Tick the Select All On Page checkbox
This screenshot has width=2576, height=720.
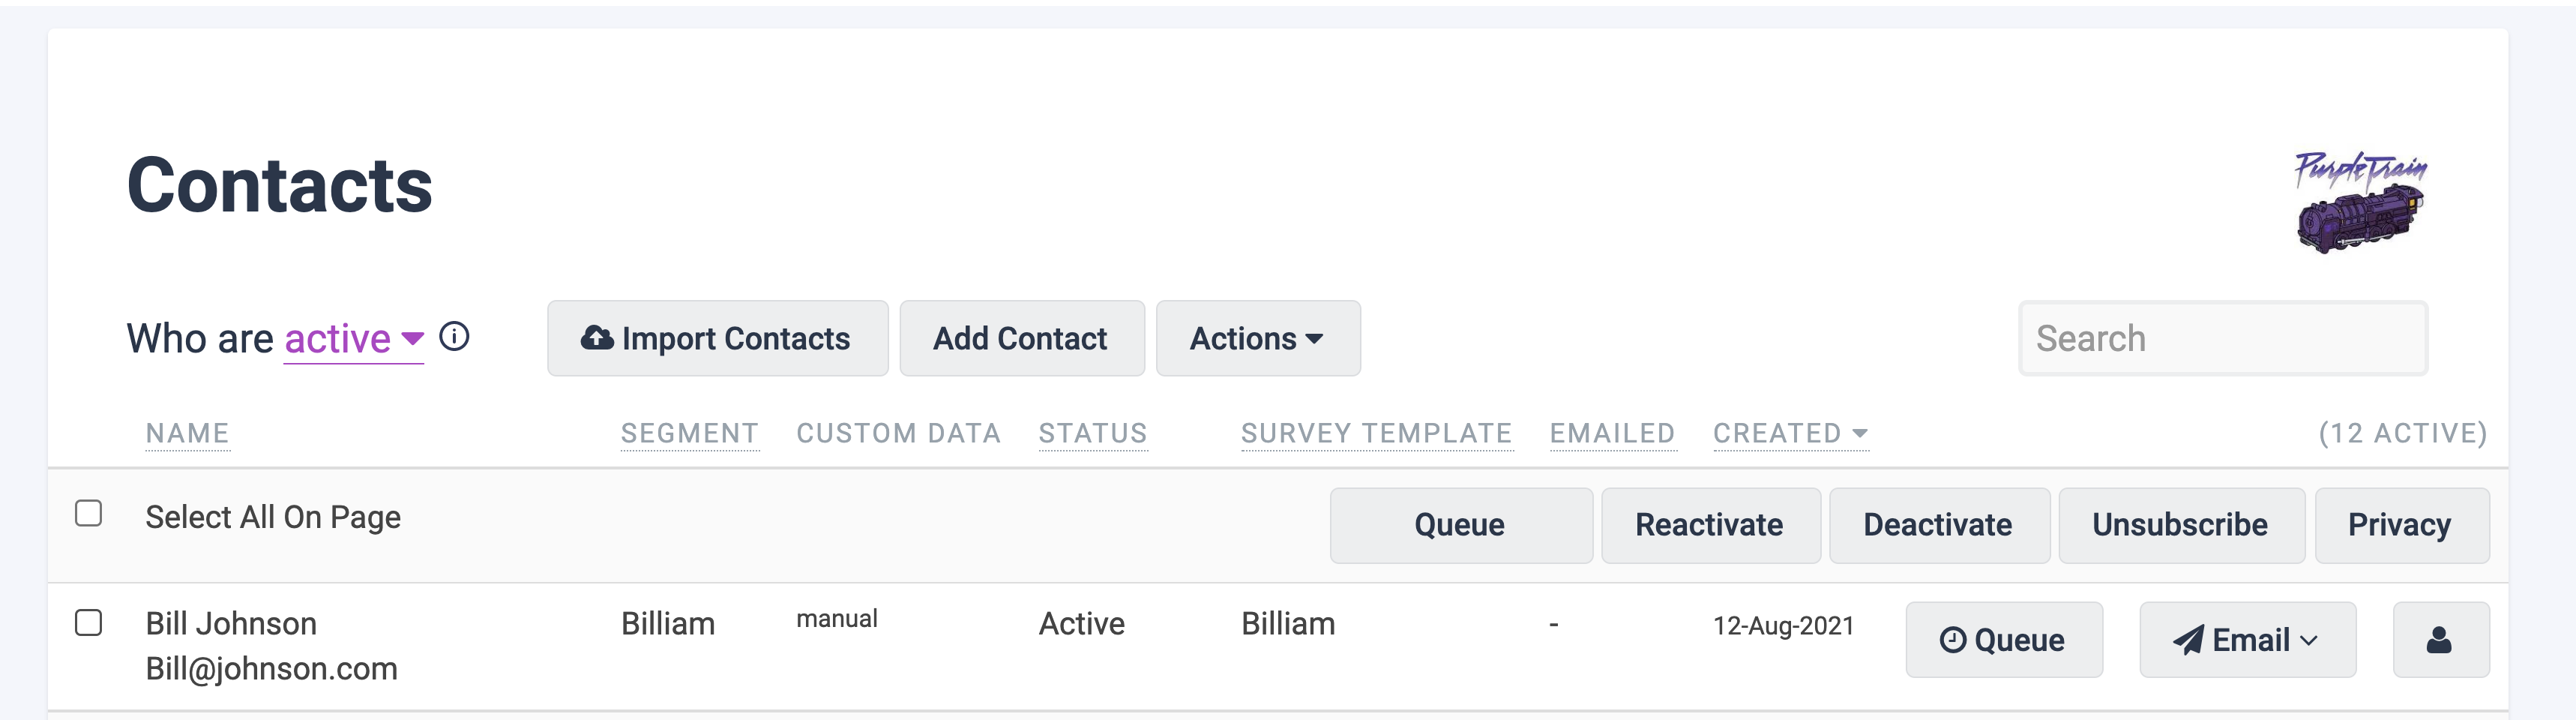(x=89, y=514)
